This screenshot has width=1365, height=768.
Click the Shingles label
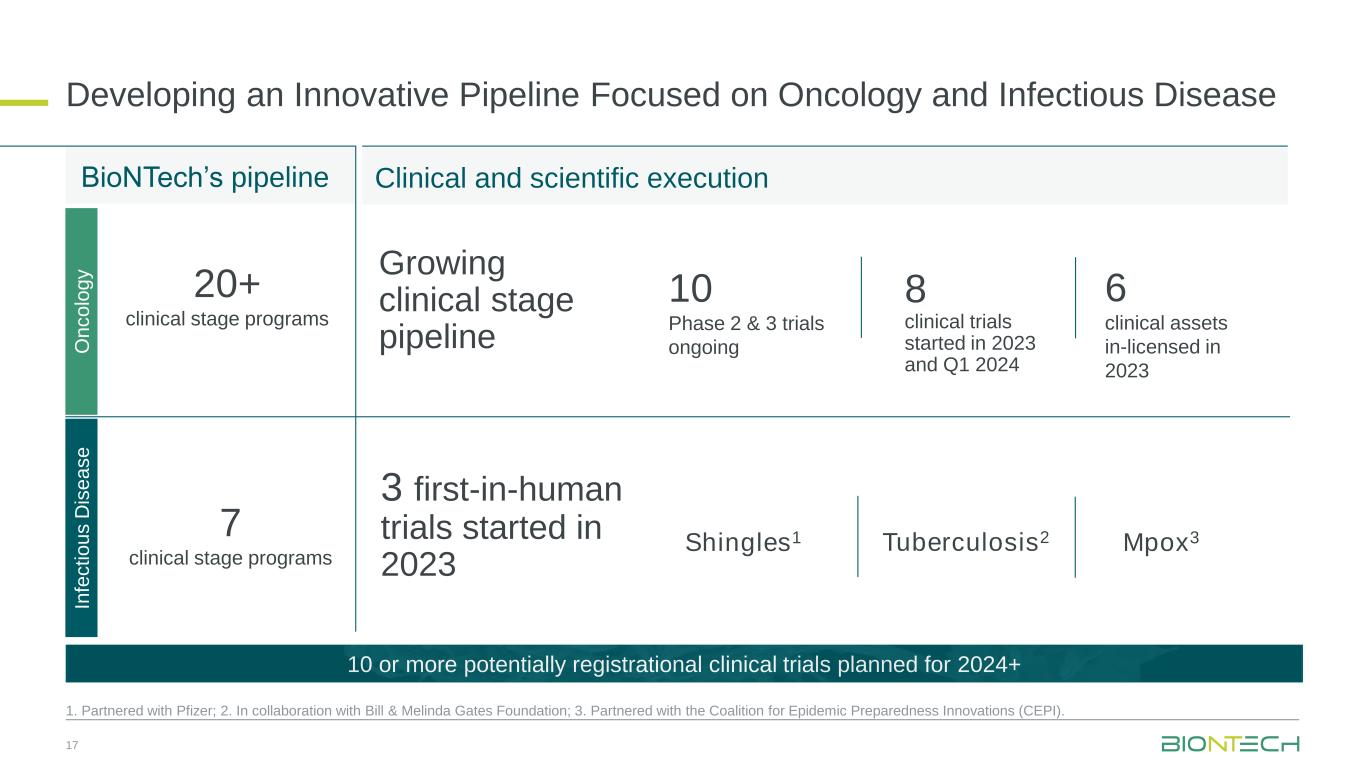(743, 542)
